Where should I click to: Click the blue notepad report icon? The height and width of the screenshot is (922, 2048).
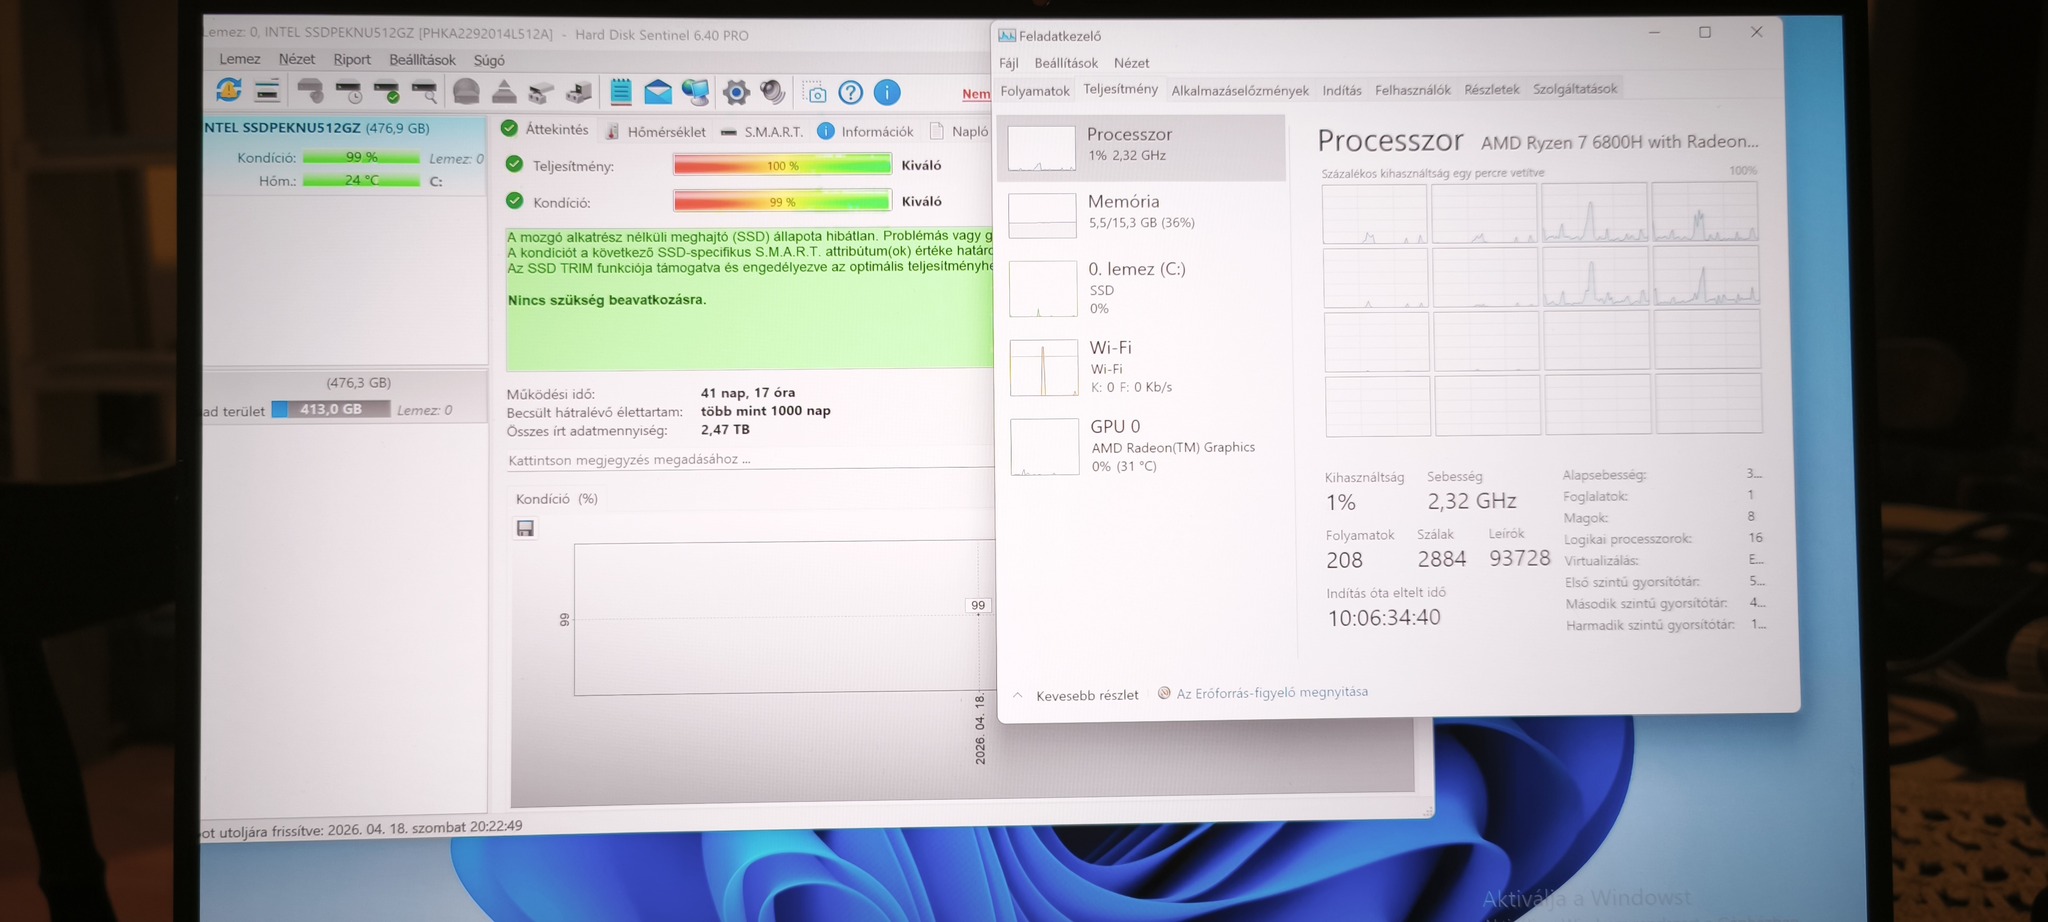click(621, 92)
